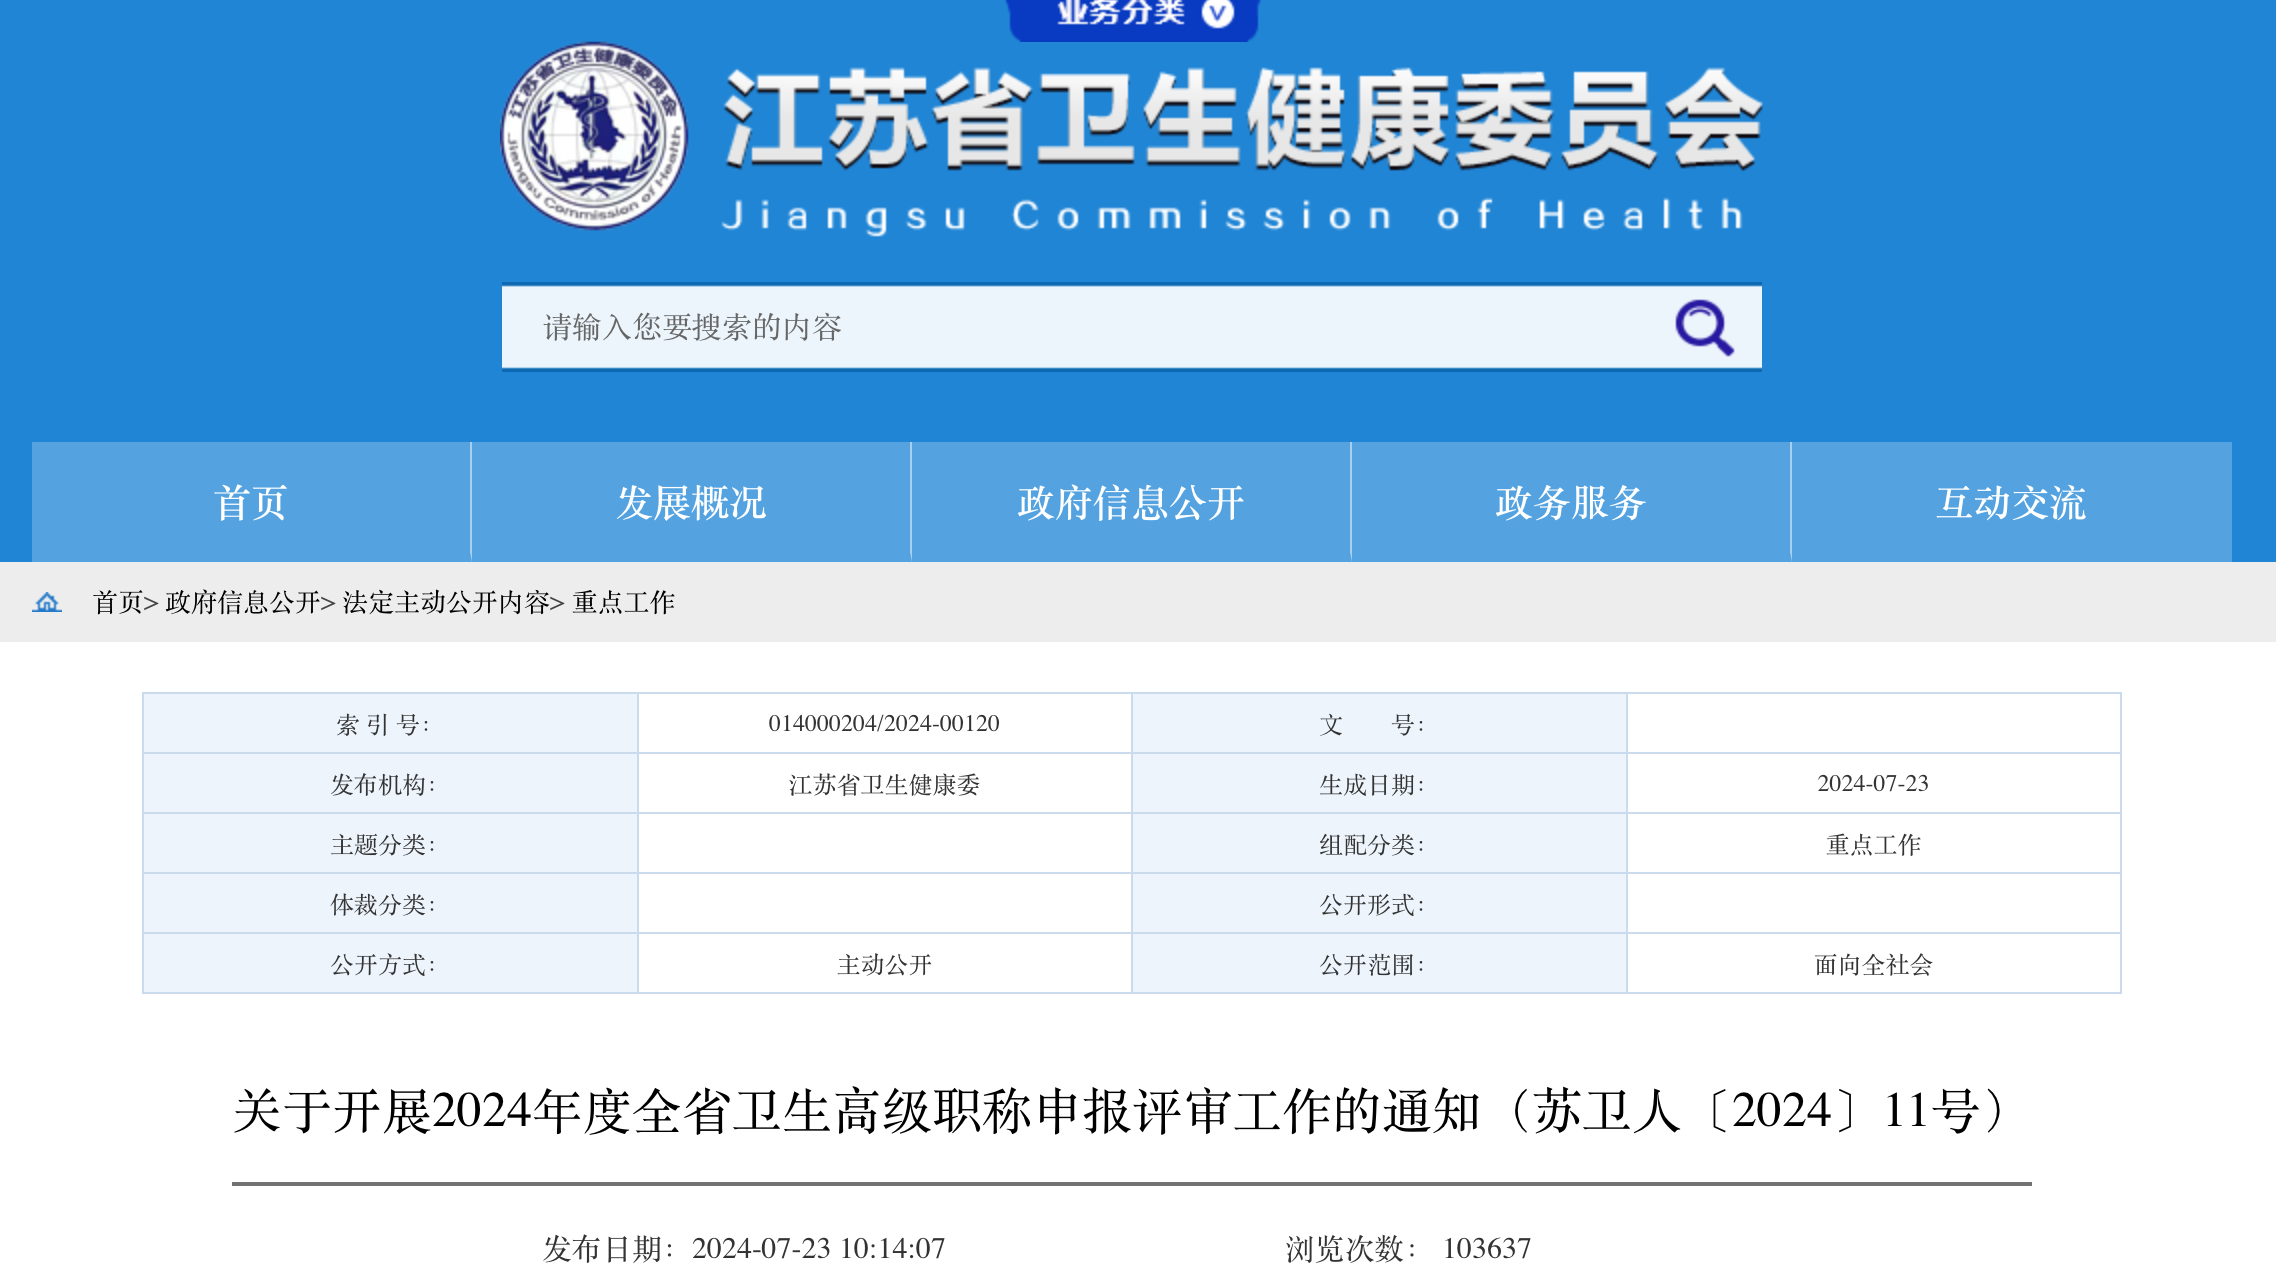The width and height of the screenshot is (2276, 1274).
Task: Click the magnifier search icon
Action: [1704, 327]
